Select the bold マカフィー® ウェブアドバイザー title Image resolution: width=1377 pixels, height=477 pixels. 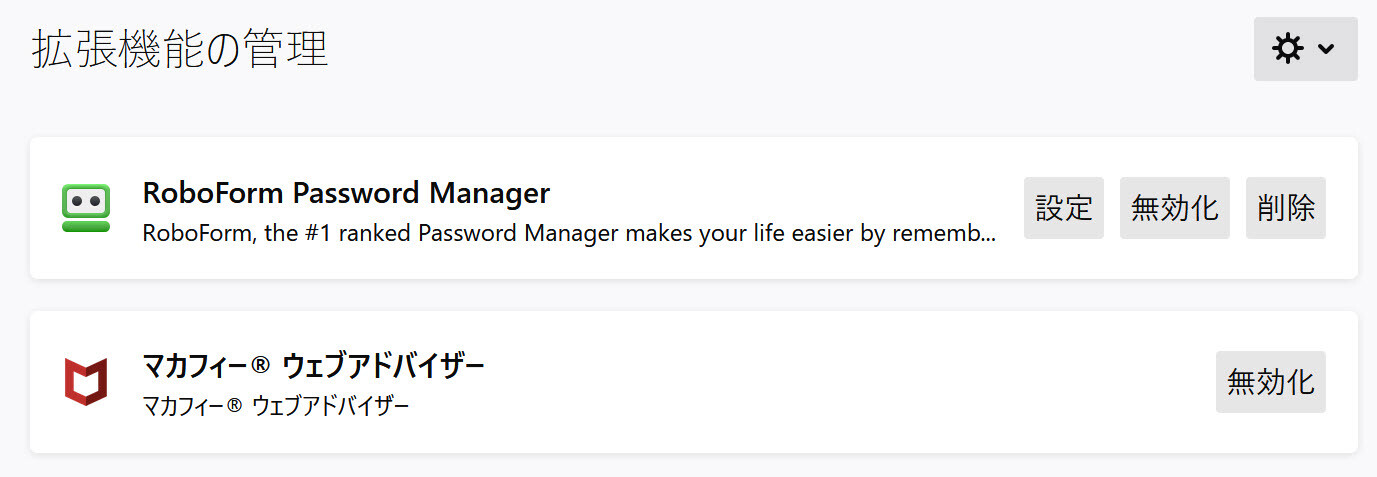pos(314,366)
